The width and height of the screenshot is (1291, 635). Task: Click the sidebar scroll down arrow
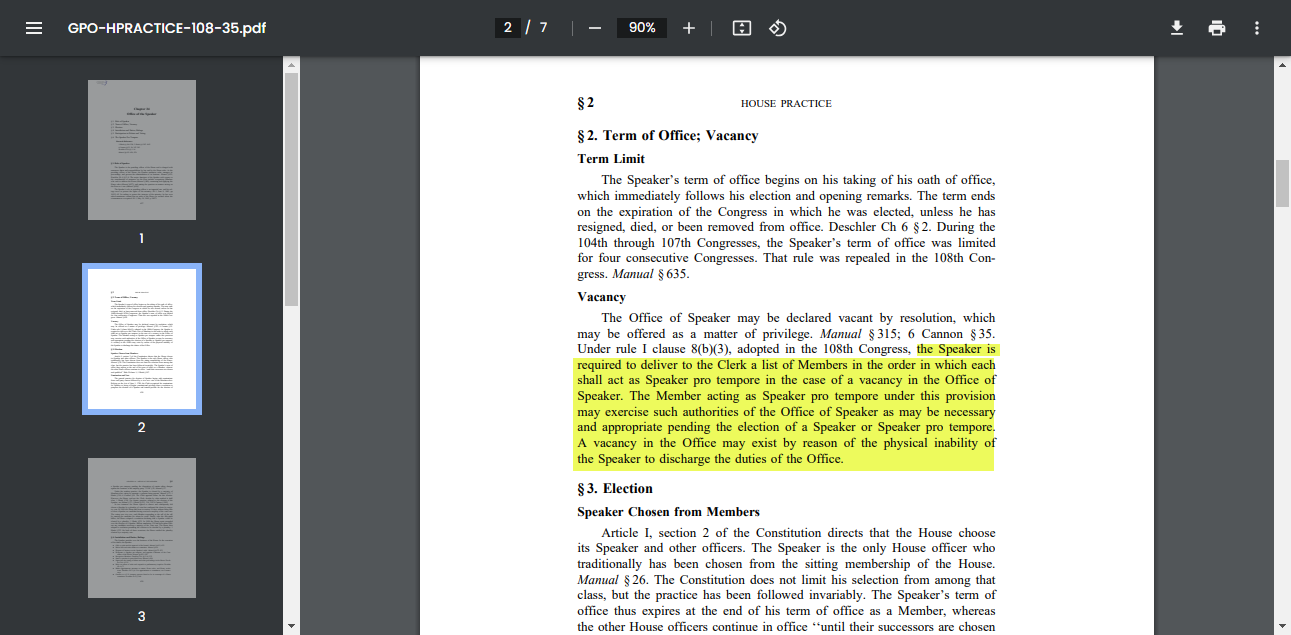[x=292, y=626]
